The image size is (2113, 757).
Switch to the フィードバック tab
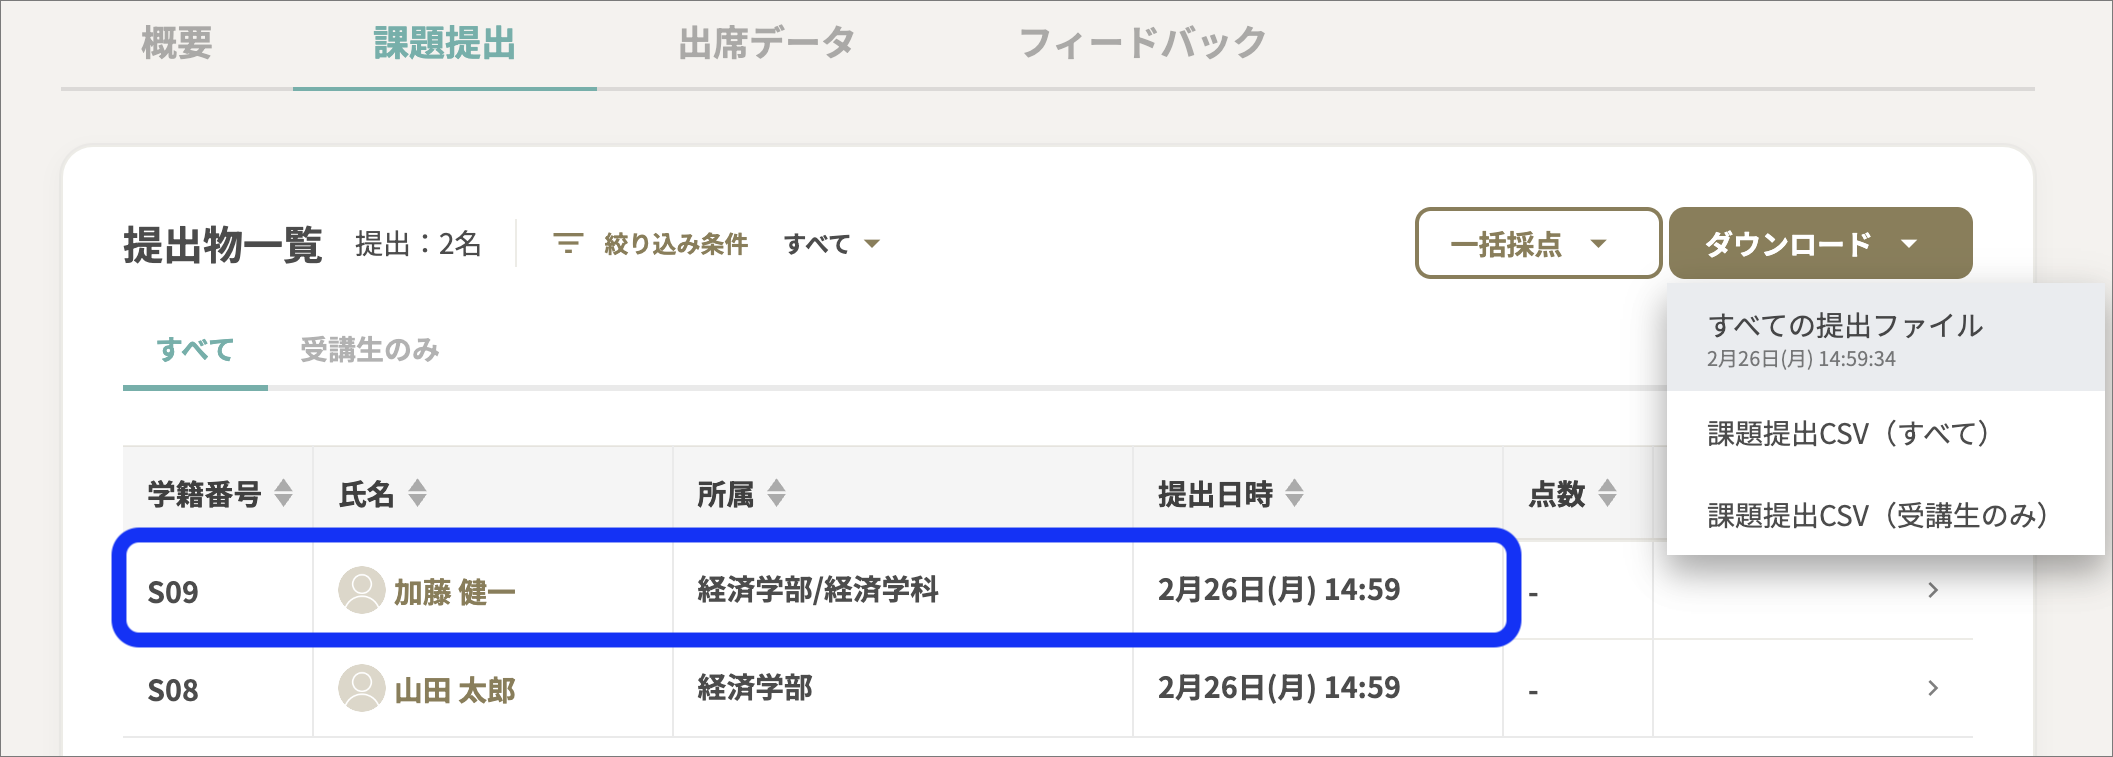pyautogui.click(x=1143, y=43)
